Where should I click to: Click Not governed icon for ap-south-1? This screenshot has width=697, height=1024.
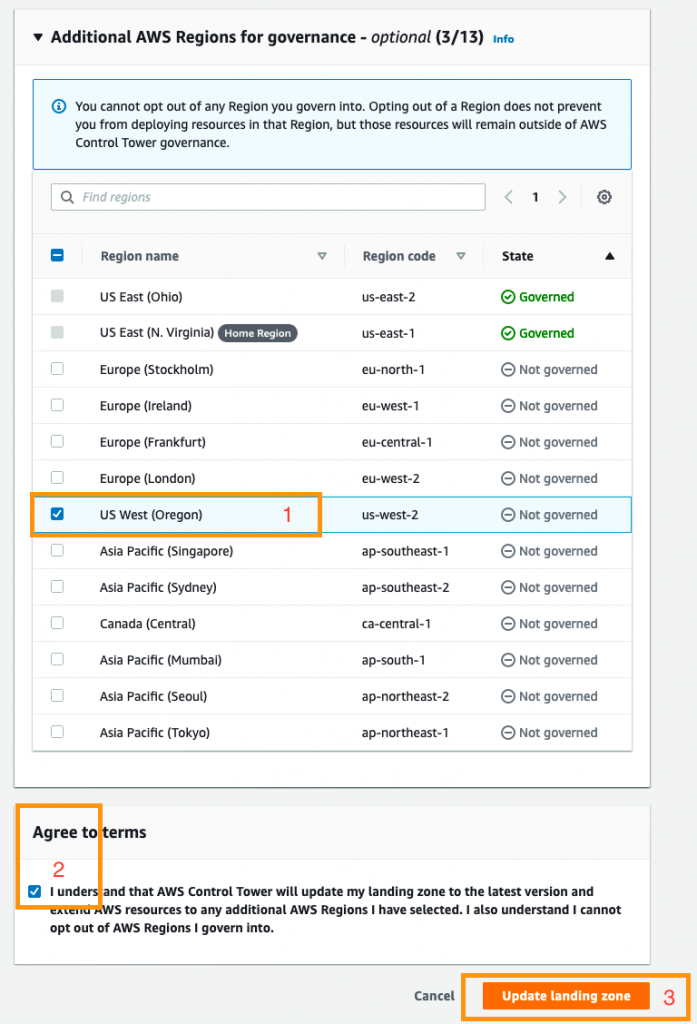point(508,660)
